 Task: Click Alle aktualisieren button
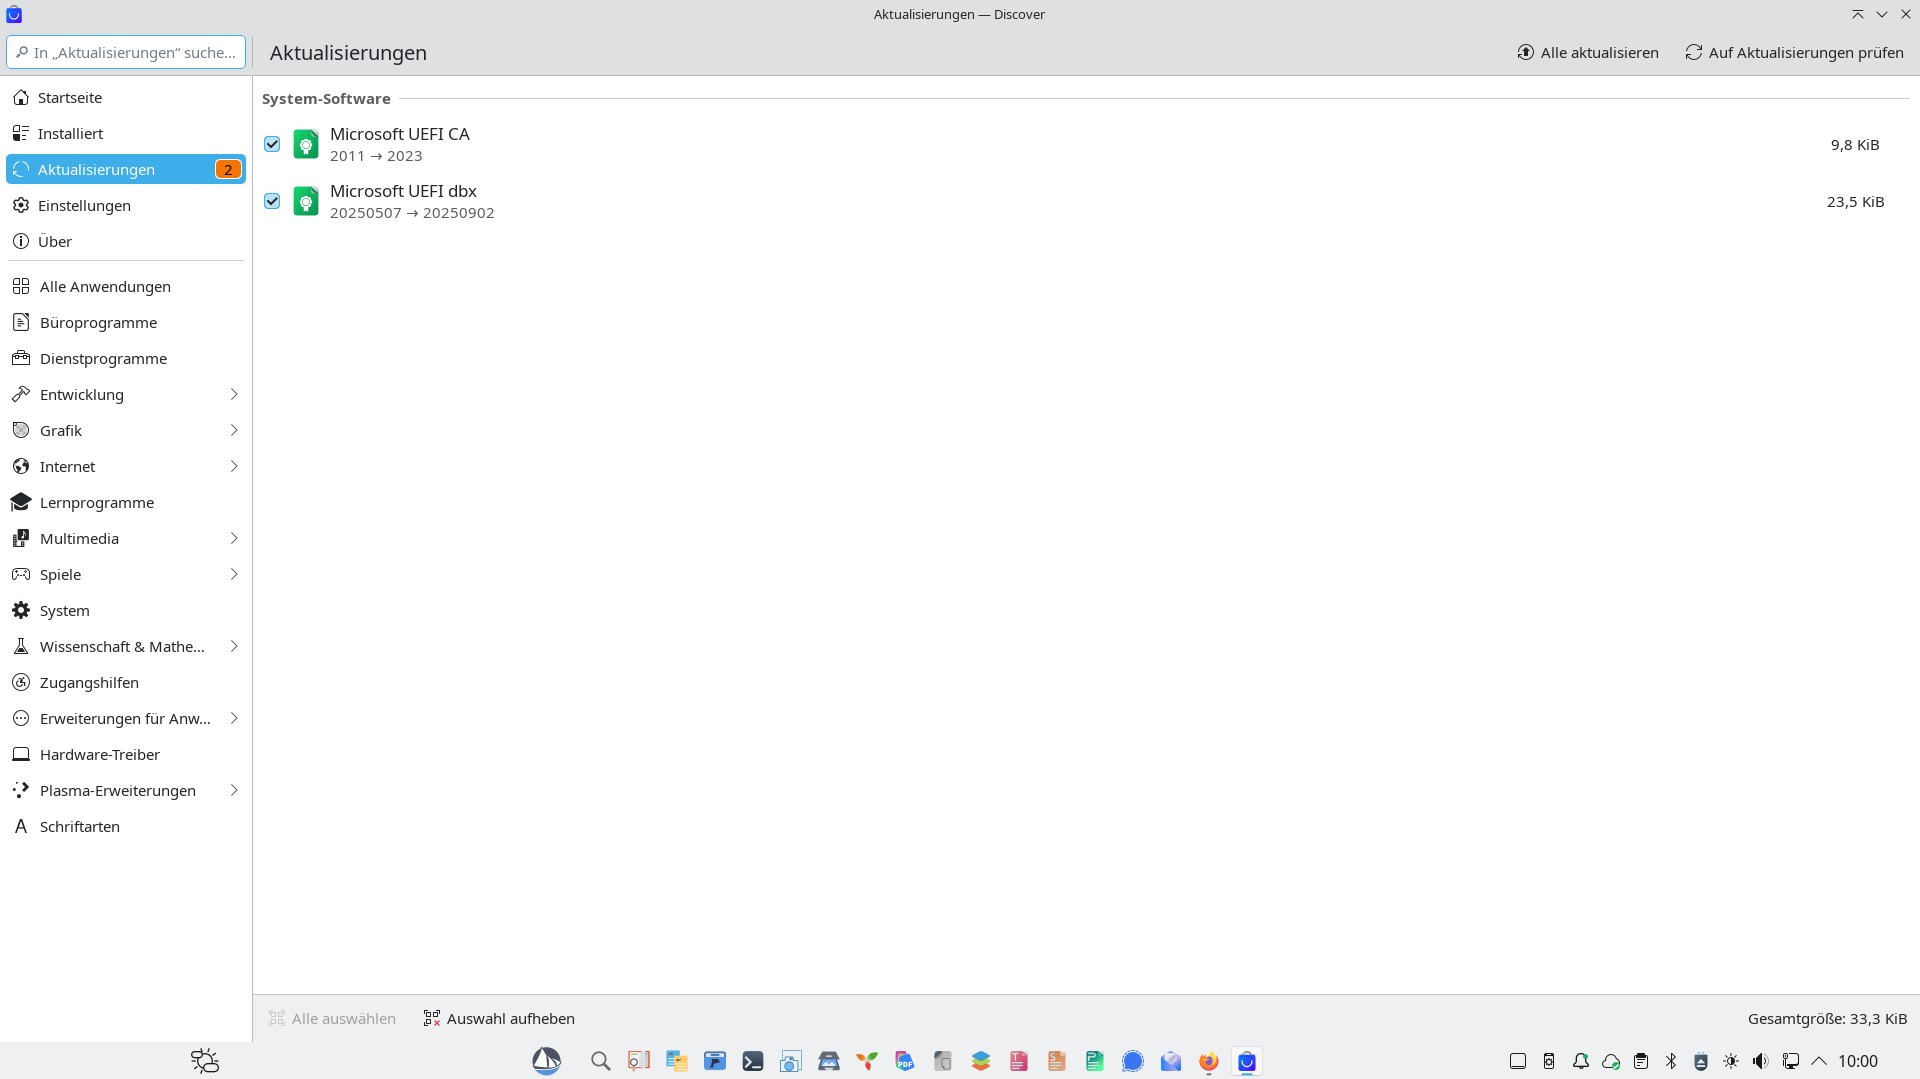click(1588, 53)
